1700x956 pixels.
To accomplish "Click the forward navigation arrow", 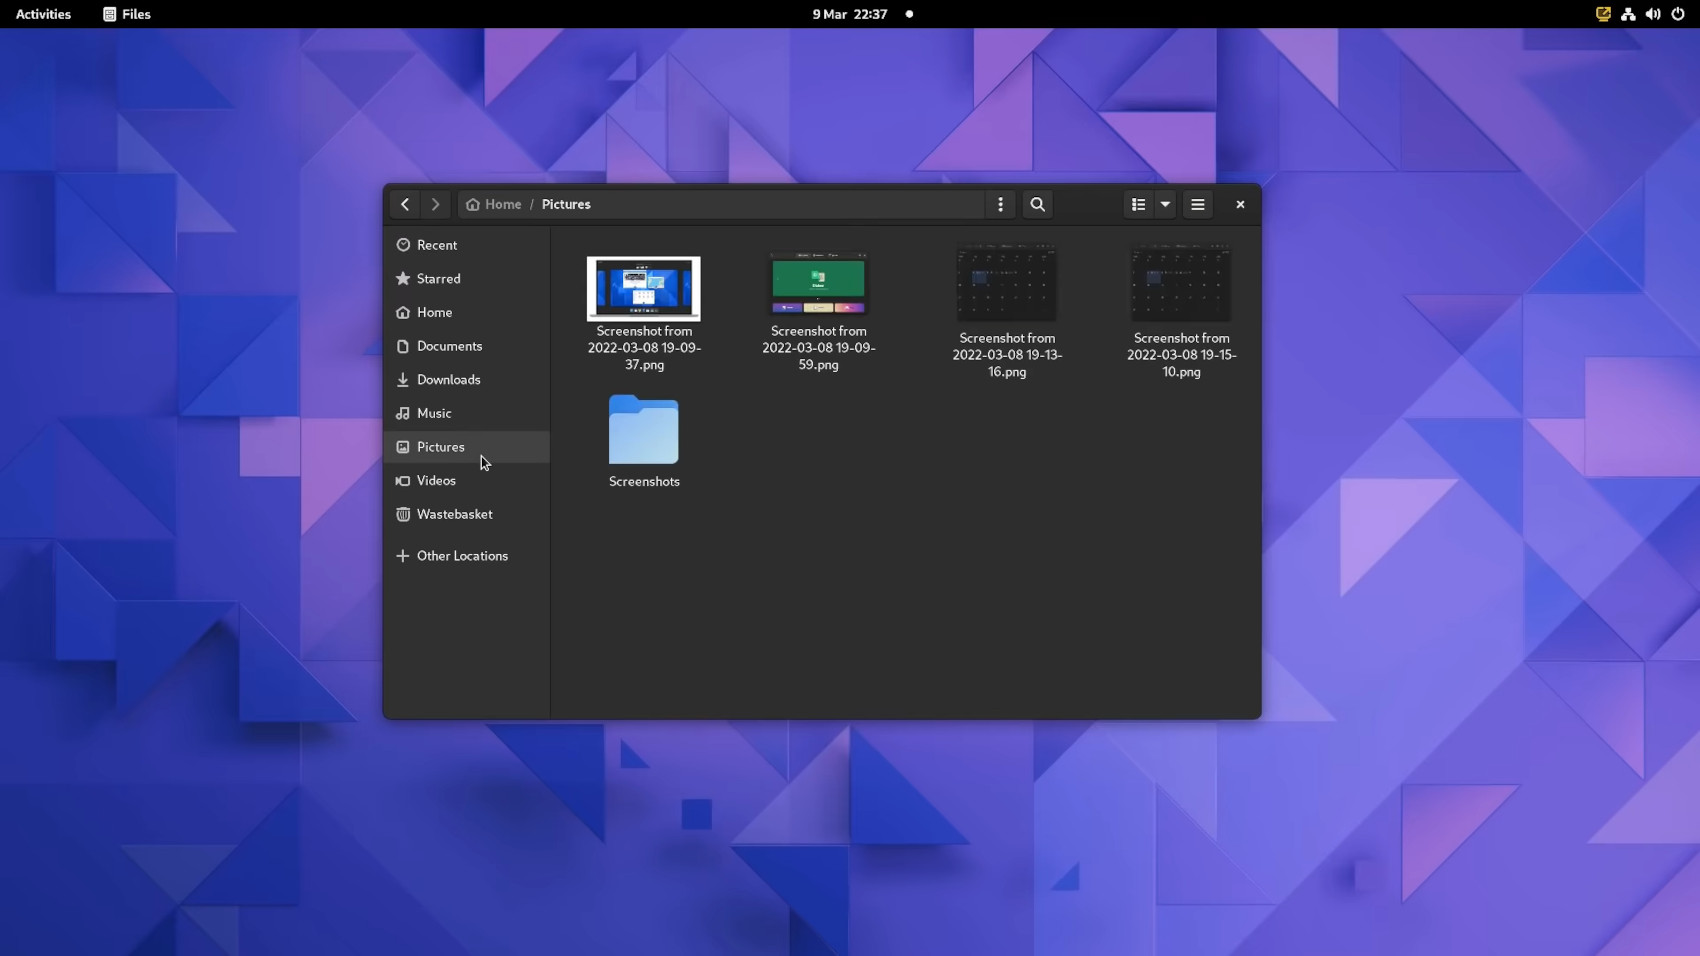I will pyautogui.click(x=435, y=204).
